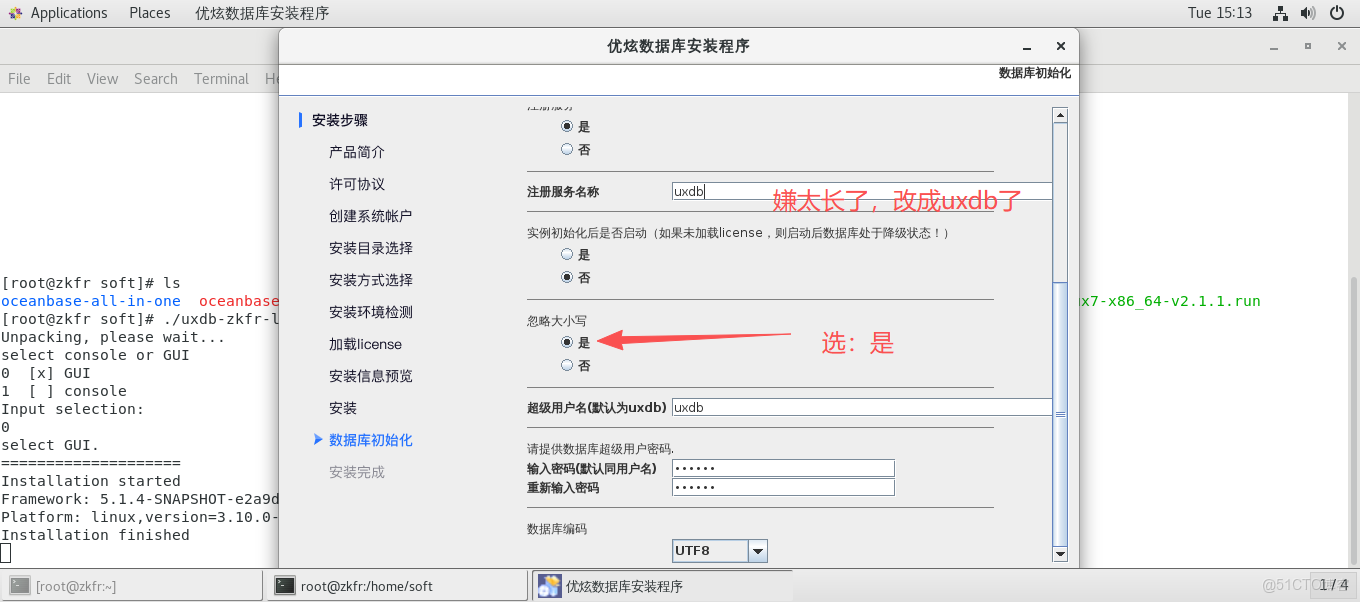Click workspace switcher 1 / 4
The height and width of the screenshot is (602, 1360).
tap(1332, 585)
